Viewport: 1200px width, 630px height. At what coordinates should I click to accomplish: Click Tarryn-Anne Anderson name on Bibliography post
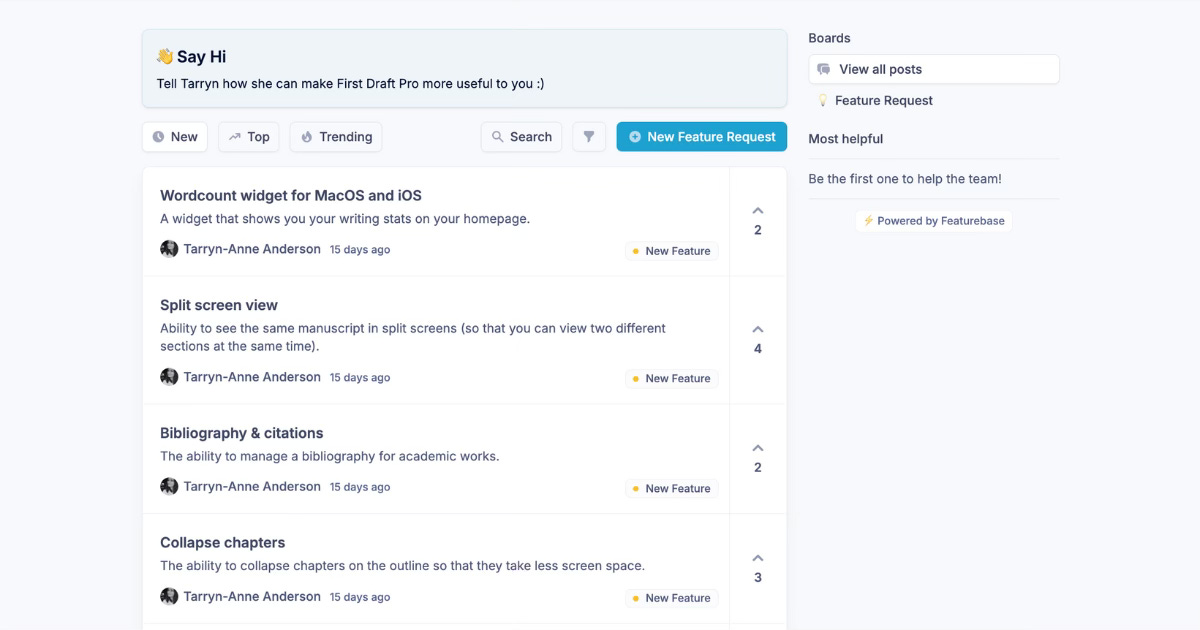[252, 486]
